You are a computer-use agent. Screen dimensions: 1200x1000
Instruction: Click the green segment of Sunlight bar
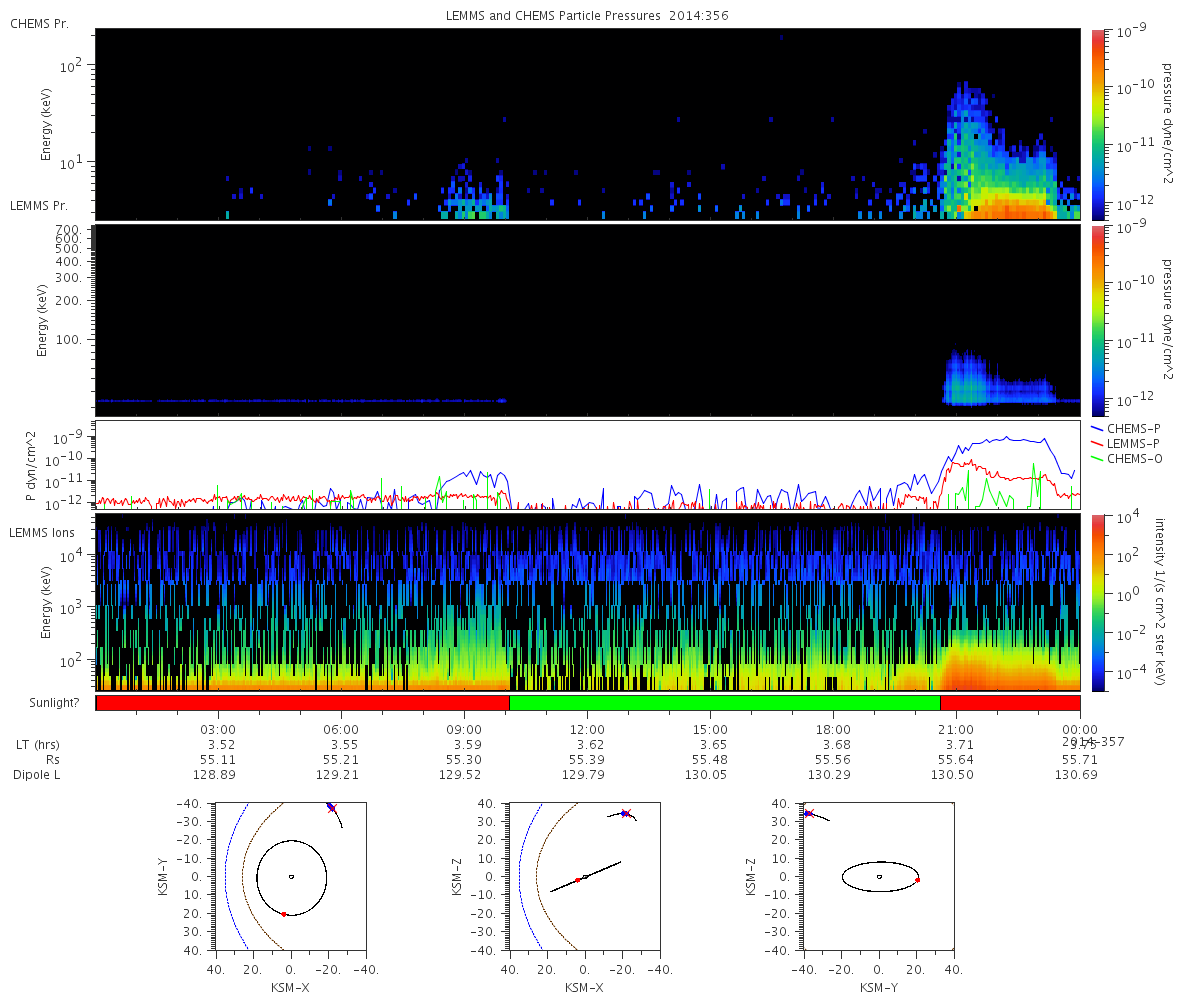pos(725,703)
